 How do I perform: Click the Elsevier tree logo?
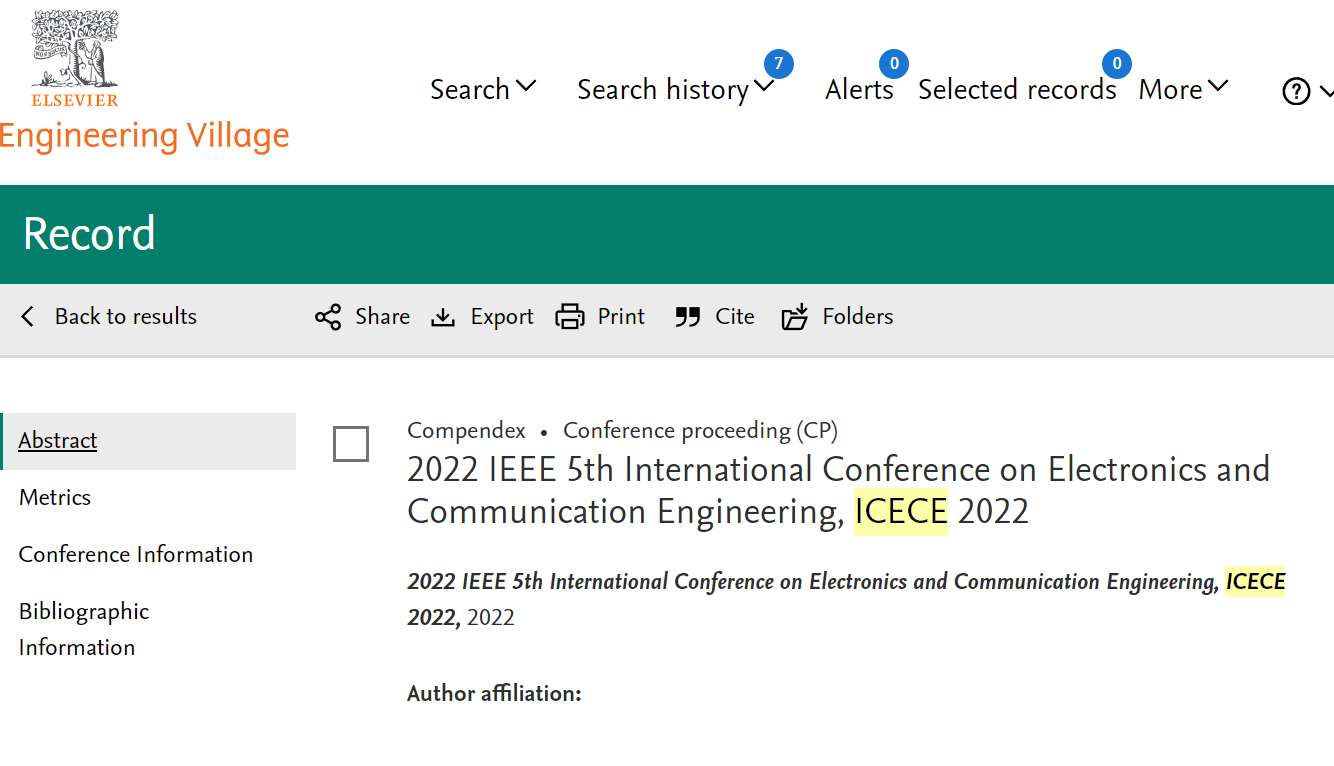coord(75,58)
